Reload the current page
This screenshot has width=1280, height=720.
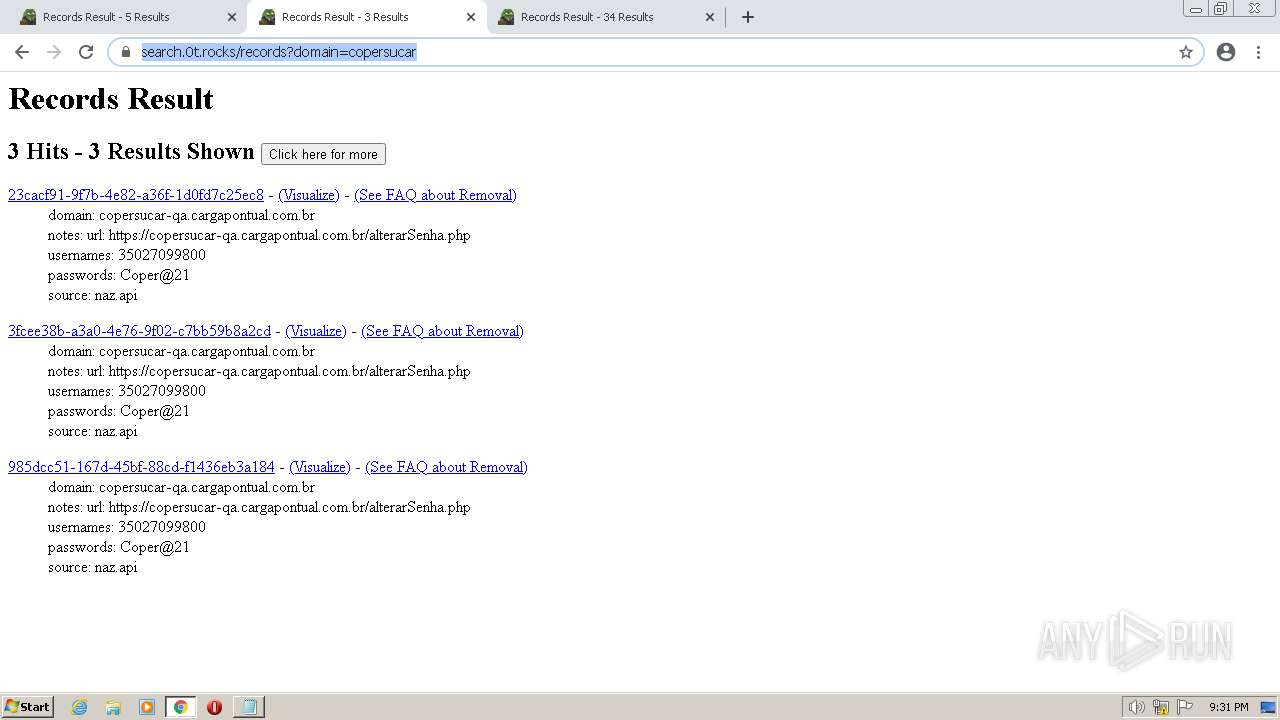(86, 52)
